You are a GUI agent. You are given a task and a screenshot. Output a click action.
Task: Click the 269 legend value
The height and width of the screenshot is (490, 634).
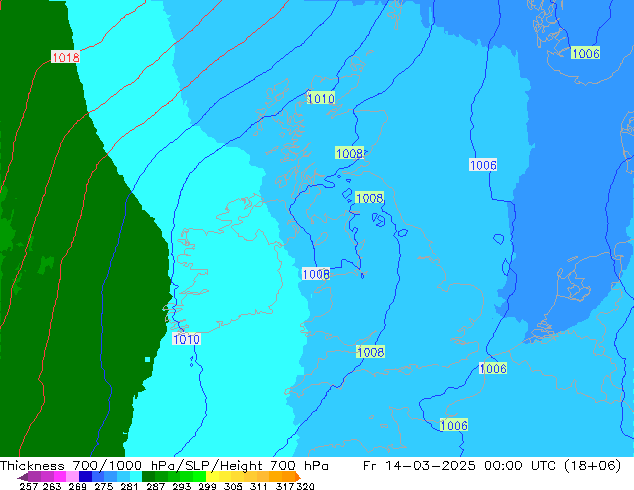(x=78, y=486)
